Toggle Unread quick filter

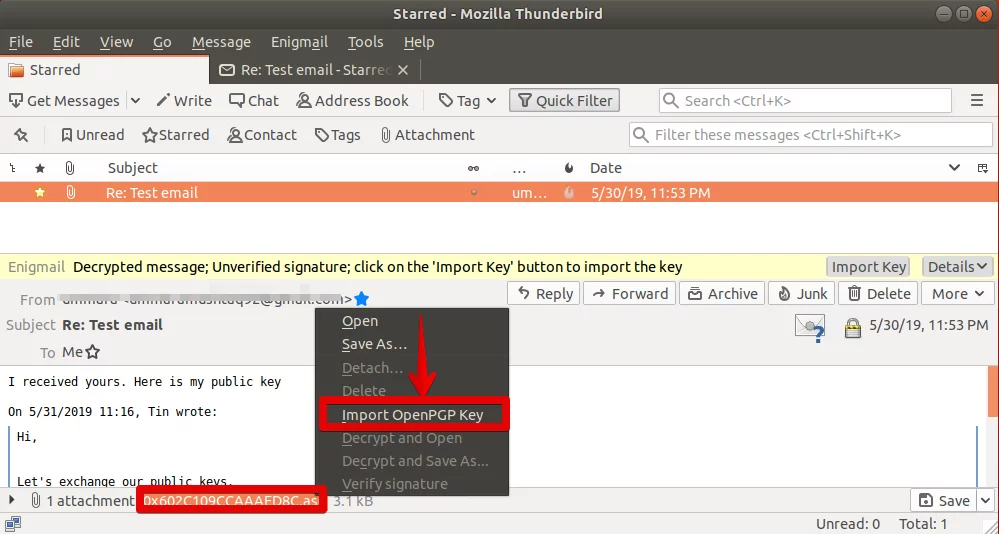coord(92,135)
